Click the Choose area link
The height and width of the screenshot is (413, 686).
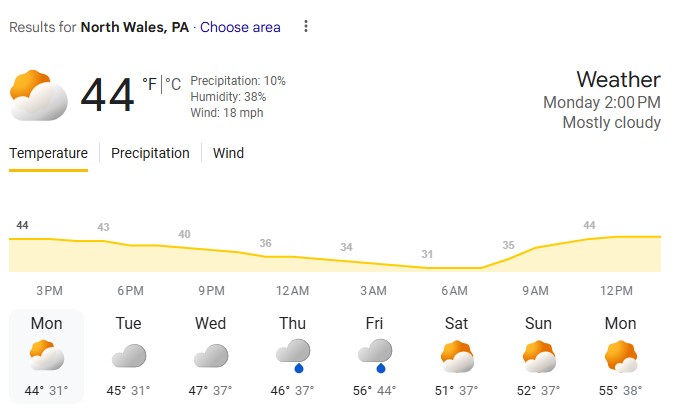(x=240, y=27)
